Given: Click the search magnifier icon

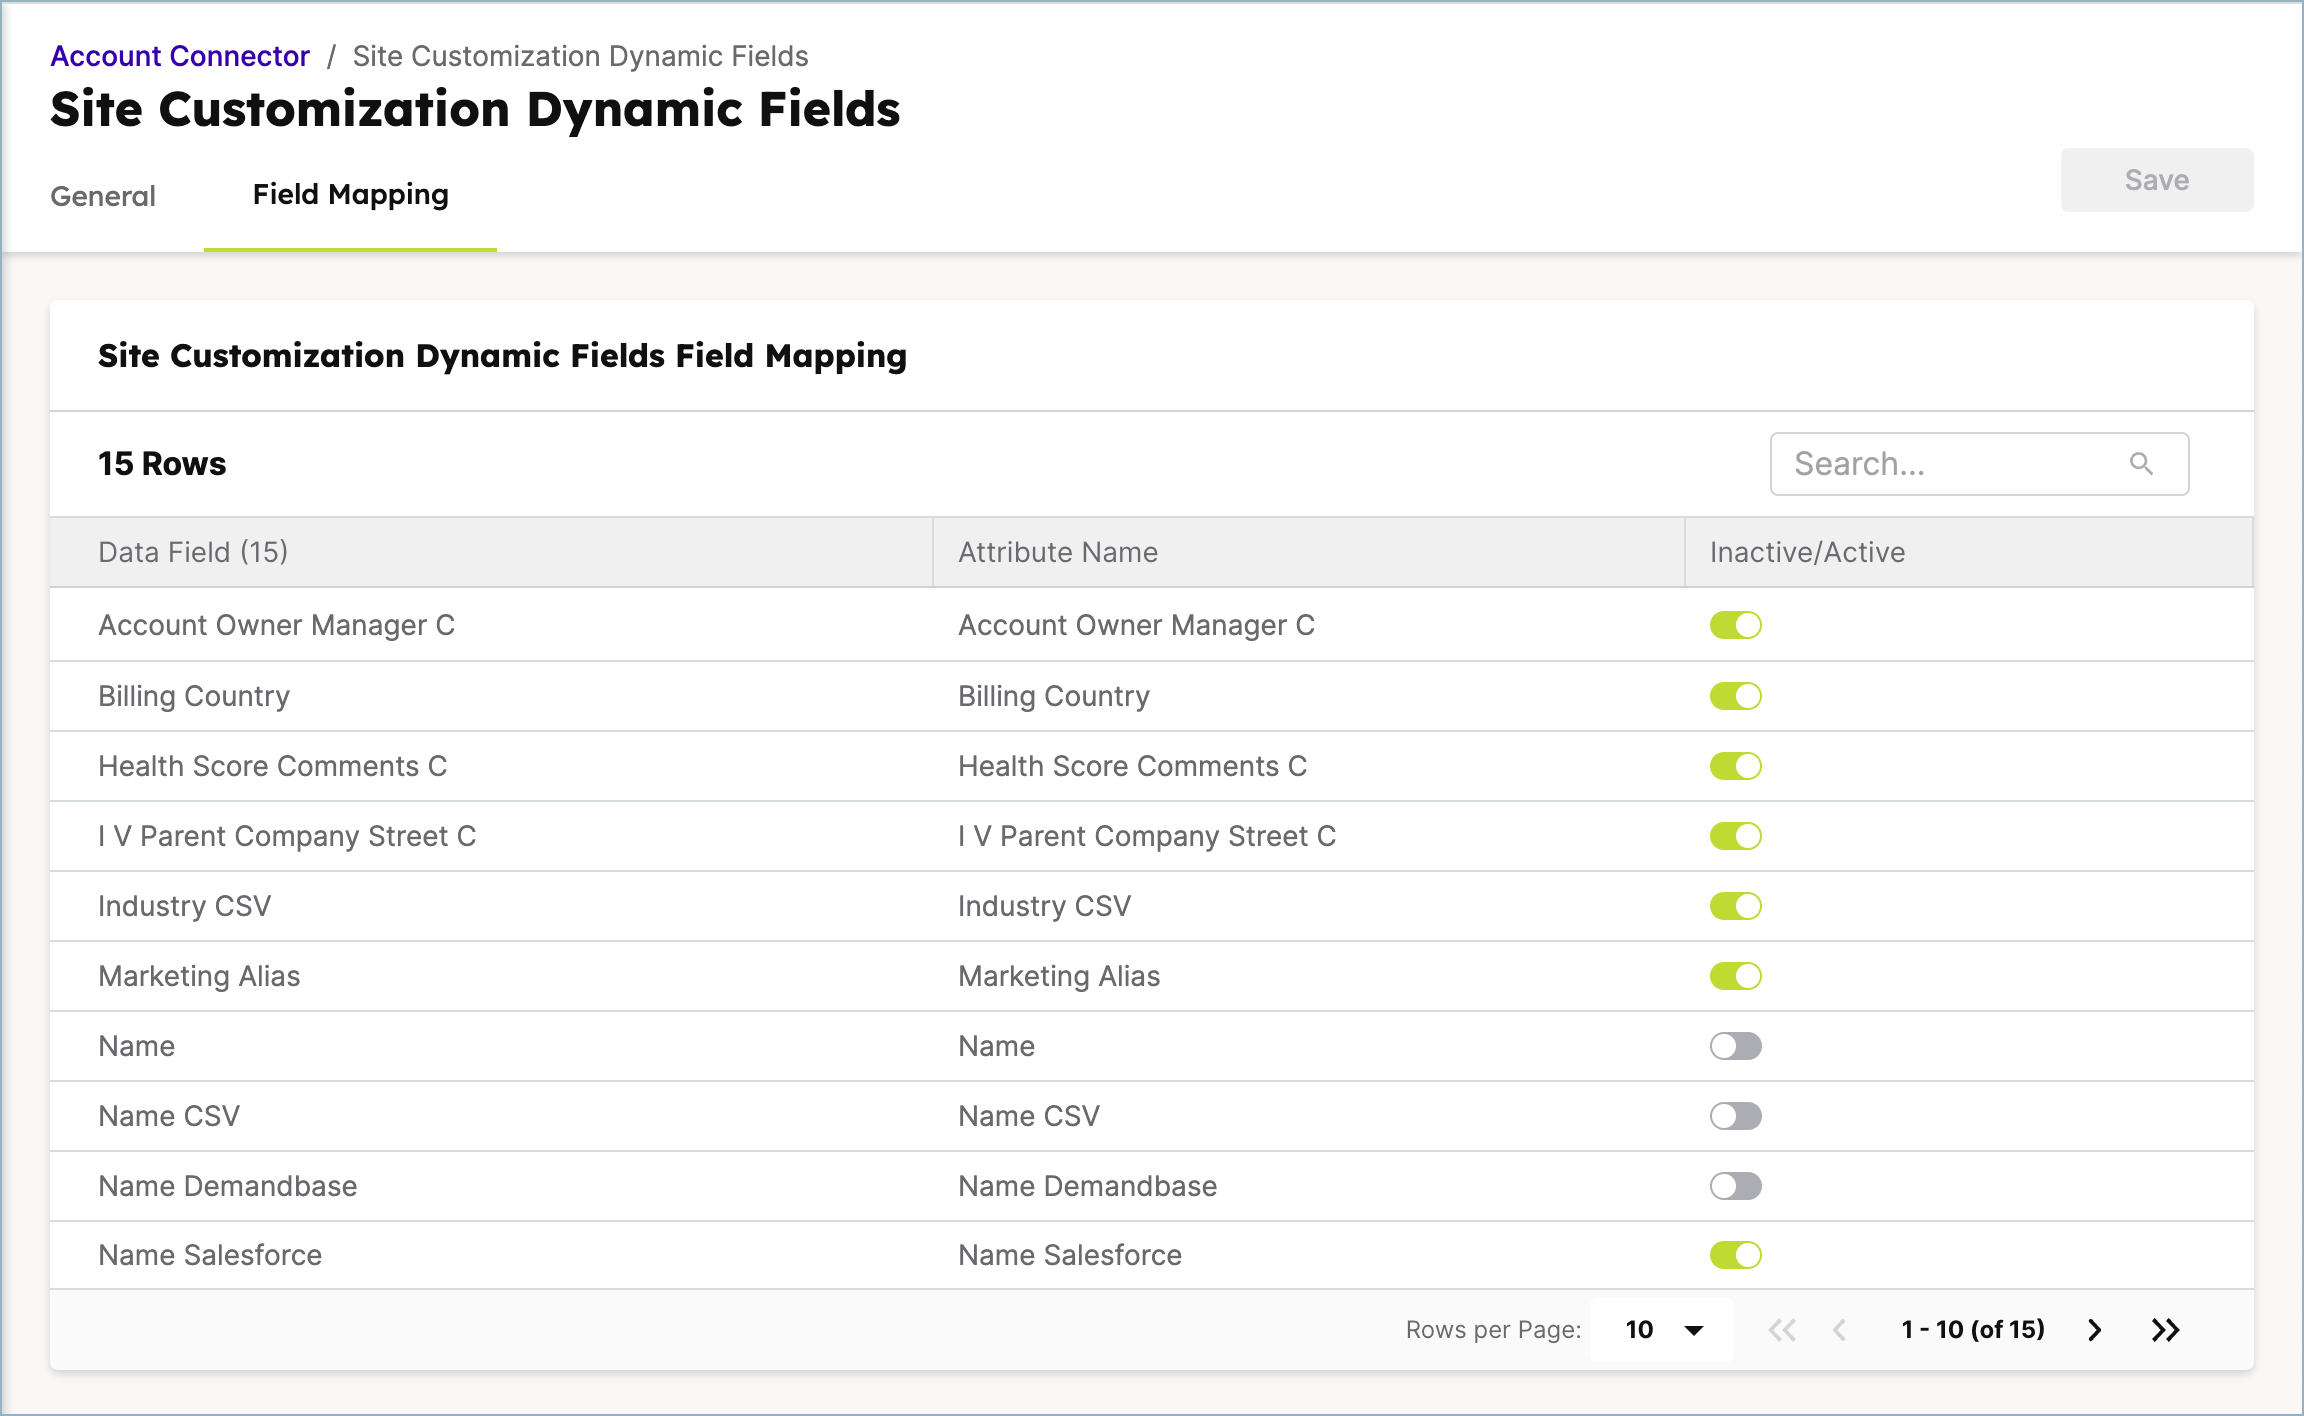Looking at the screenshot, I should pyautogui.click(x=2140, y=463).
